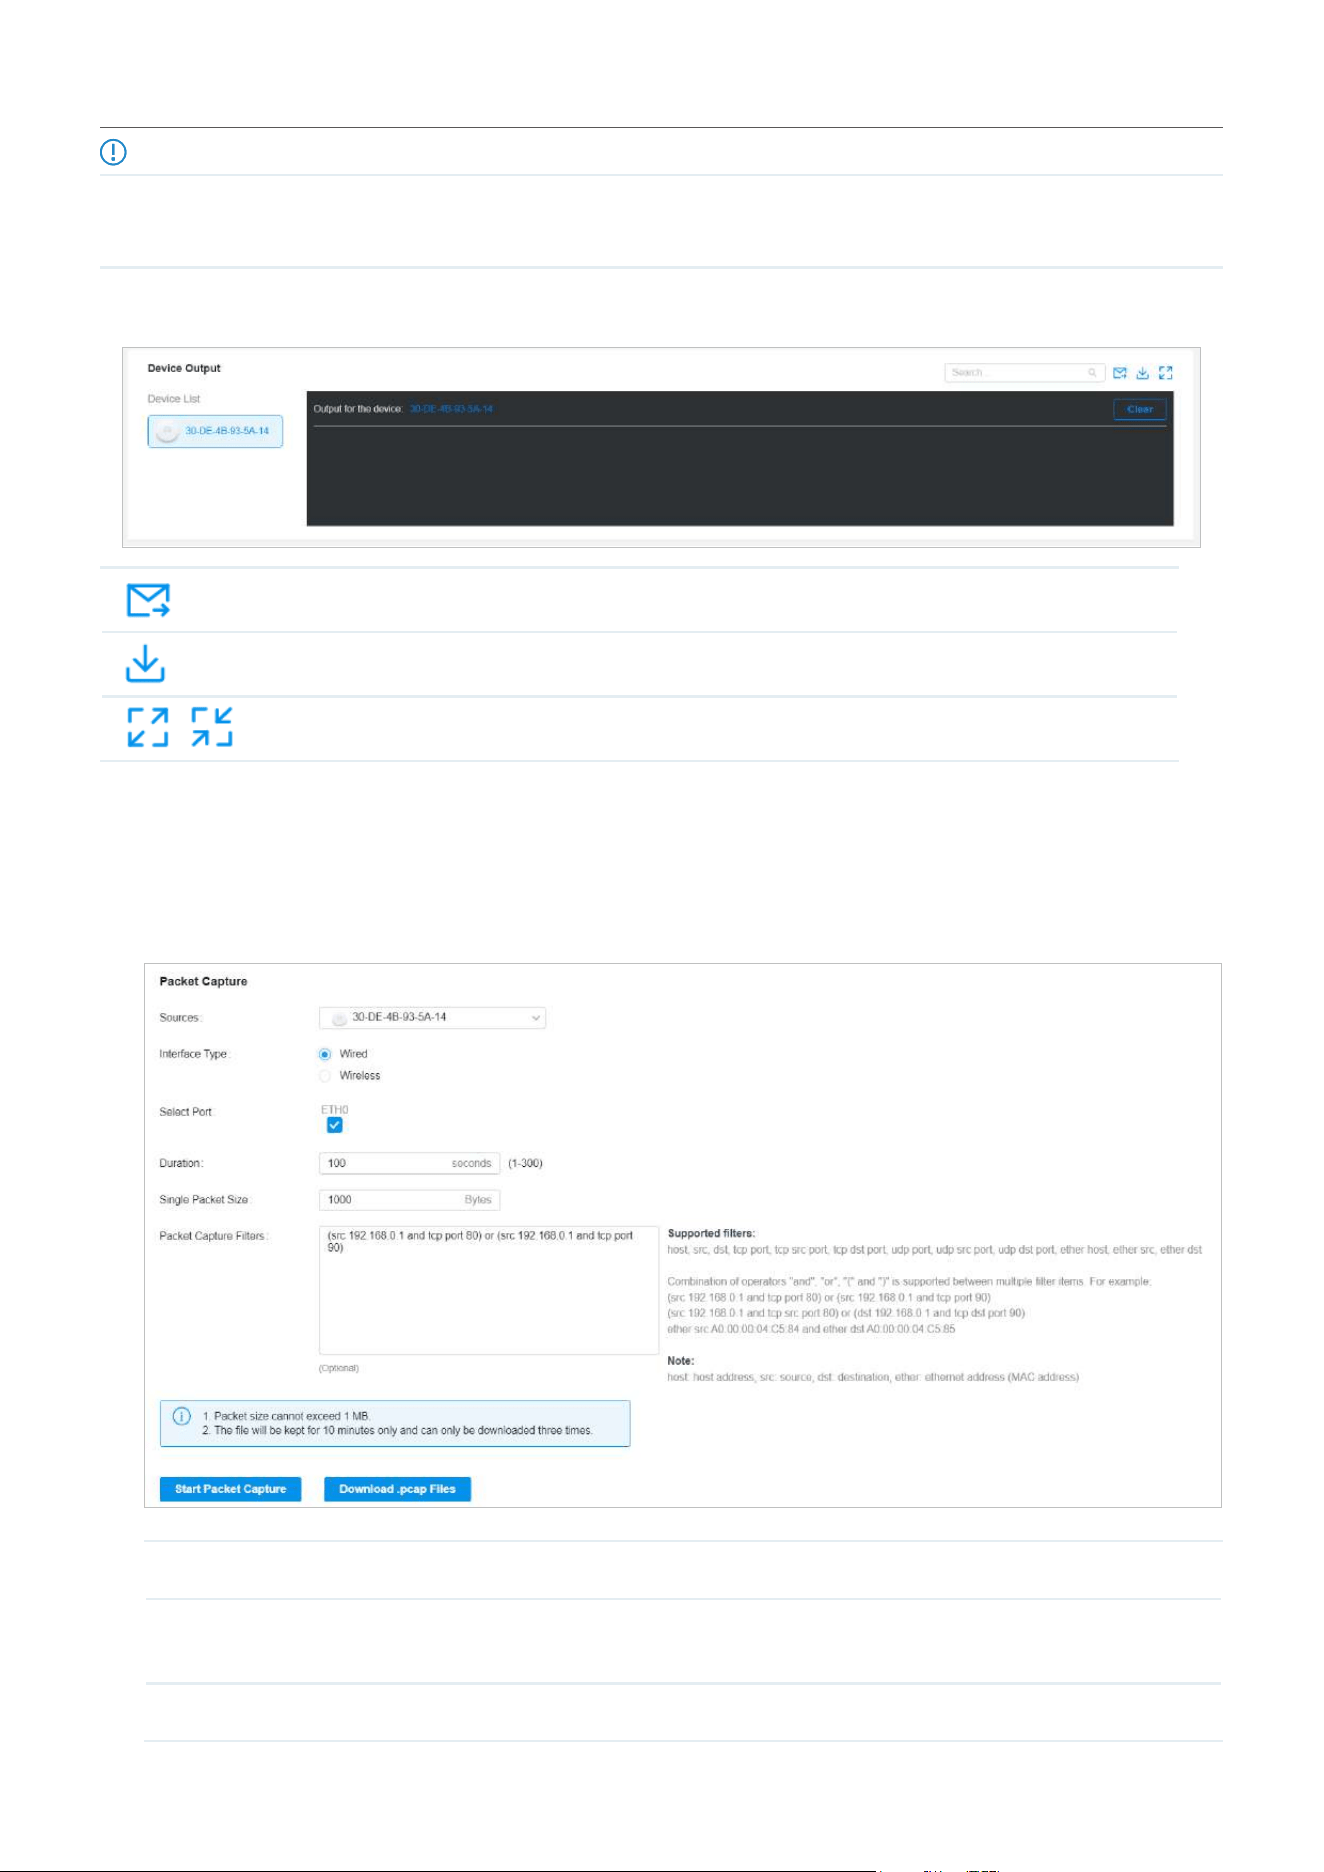
Task: Click the large envelope icon in the icon legend
Action: [148, 600]
